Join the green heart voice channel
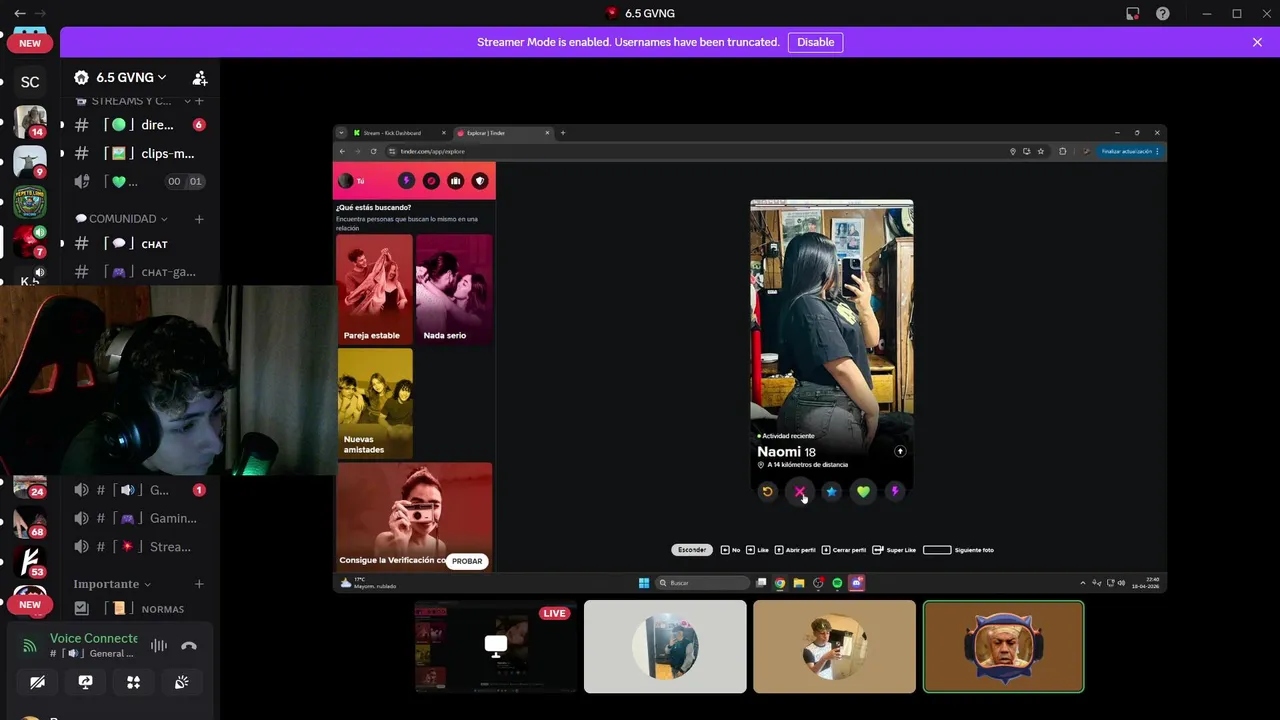The height and width of the screenshot is (720, 1280). [140, 181]
